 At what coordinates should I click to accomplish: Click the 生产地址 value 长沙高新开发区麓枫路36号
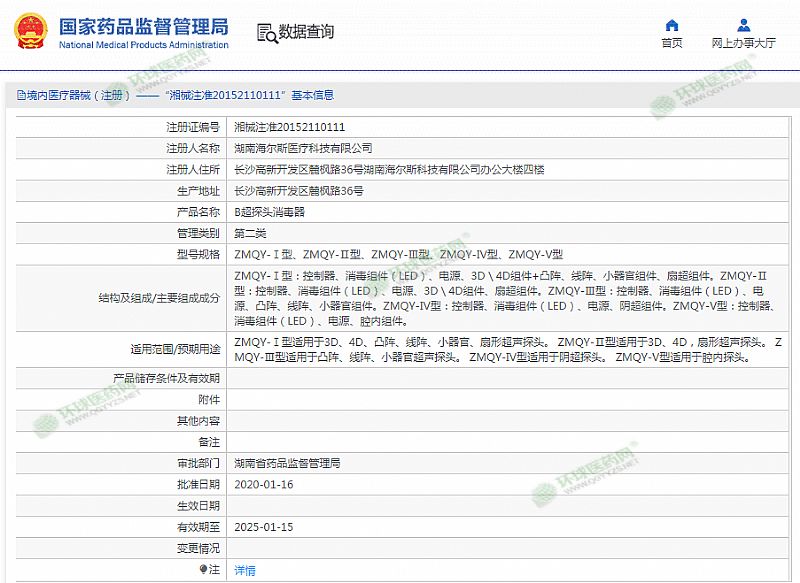pyautogui.click(x=298, y=190)
